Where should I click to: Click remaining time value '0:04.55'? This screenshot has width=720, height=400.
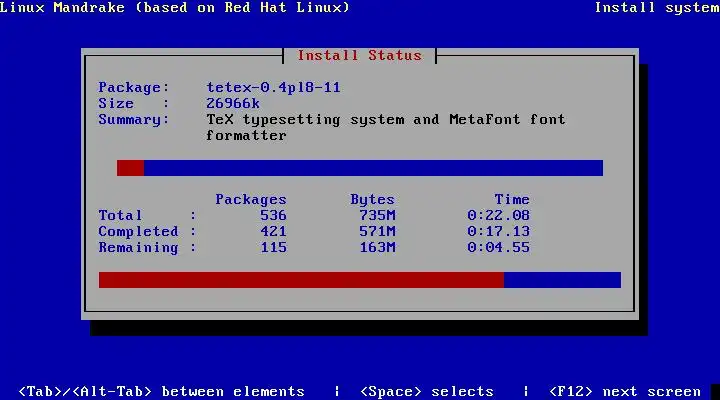(498, 248)
